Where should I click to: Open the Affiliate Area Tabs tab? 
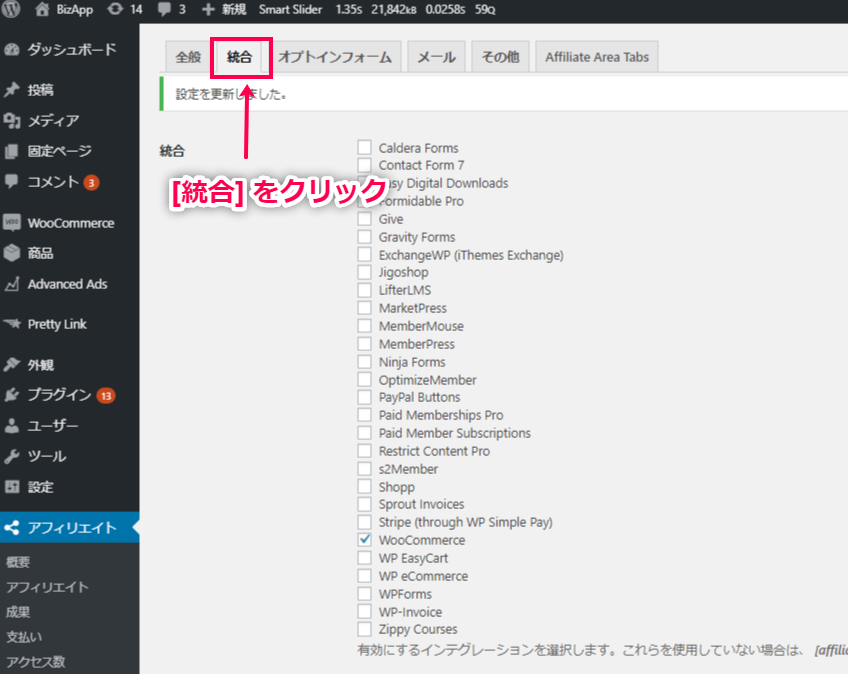pyautogui.click(x=597, y=57)
